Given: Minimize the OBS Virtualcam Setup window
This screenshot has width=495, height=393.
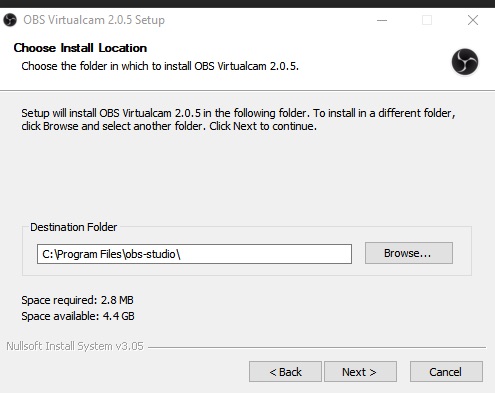Looking at the screenshot, I should [x=382, y=20].
